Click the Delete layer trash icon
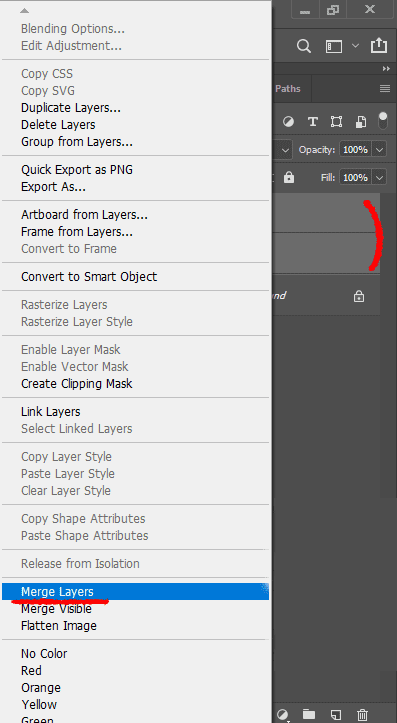The image size is (397, 723). click(362, 715)
